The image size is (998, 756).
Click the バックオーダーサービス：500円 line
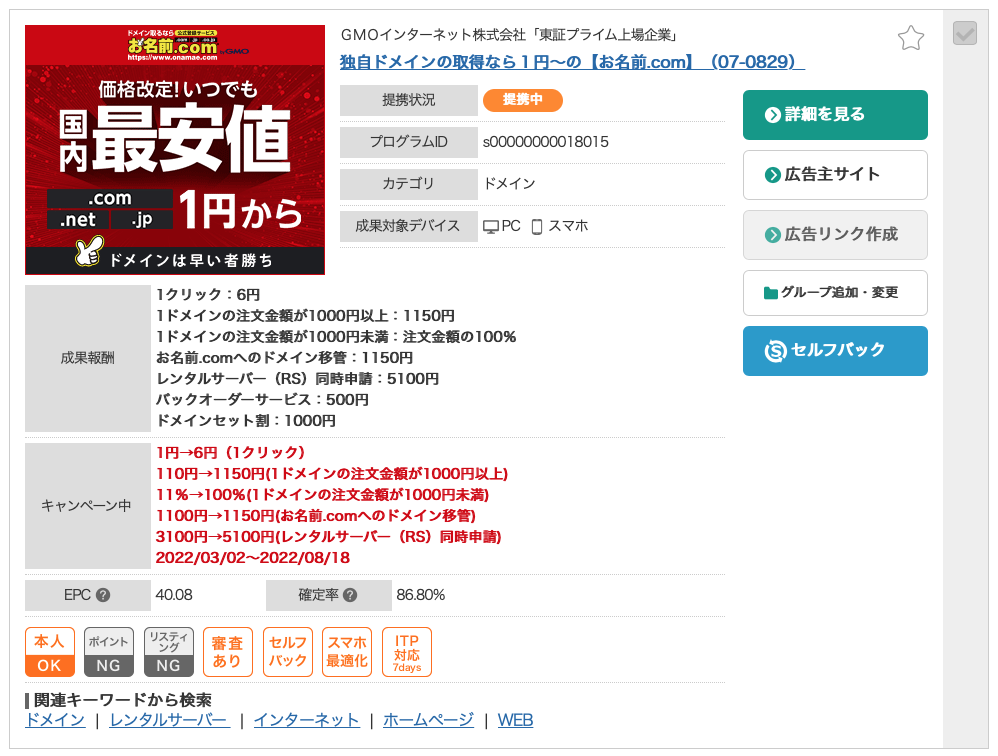[x=262, y=400]
